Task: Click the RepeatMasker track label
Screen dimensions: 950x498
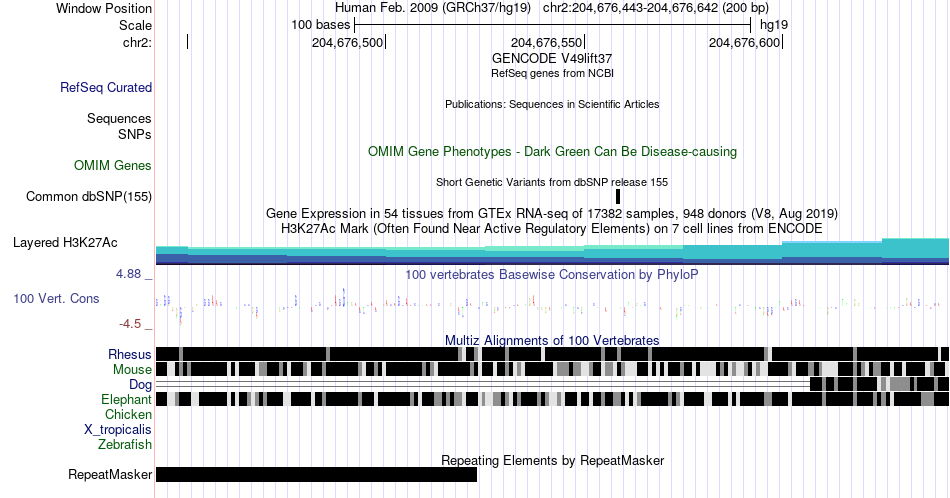Action: pyautogui.click(x=110, y=474)
